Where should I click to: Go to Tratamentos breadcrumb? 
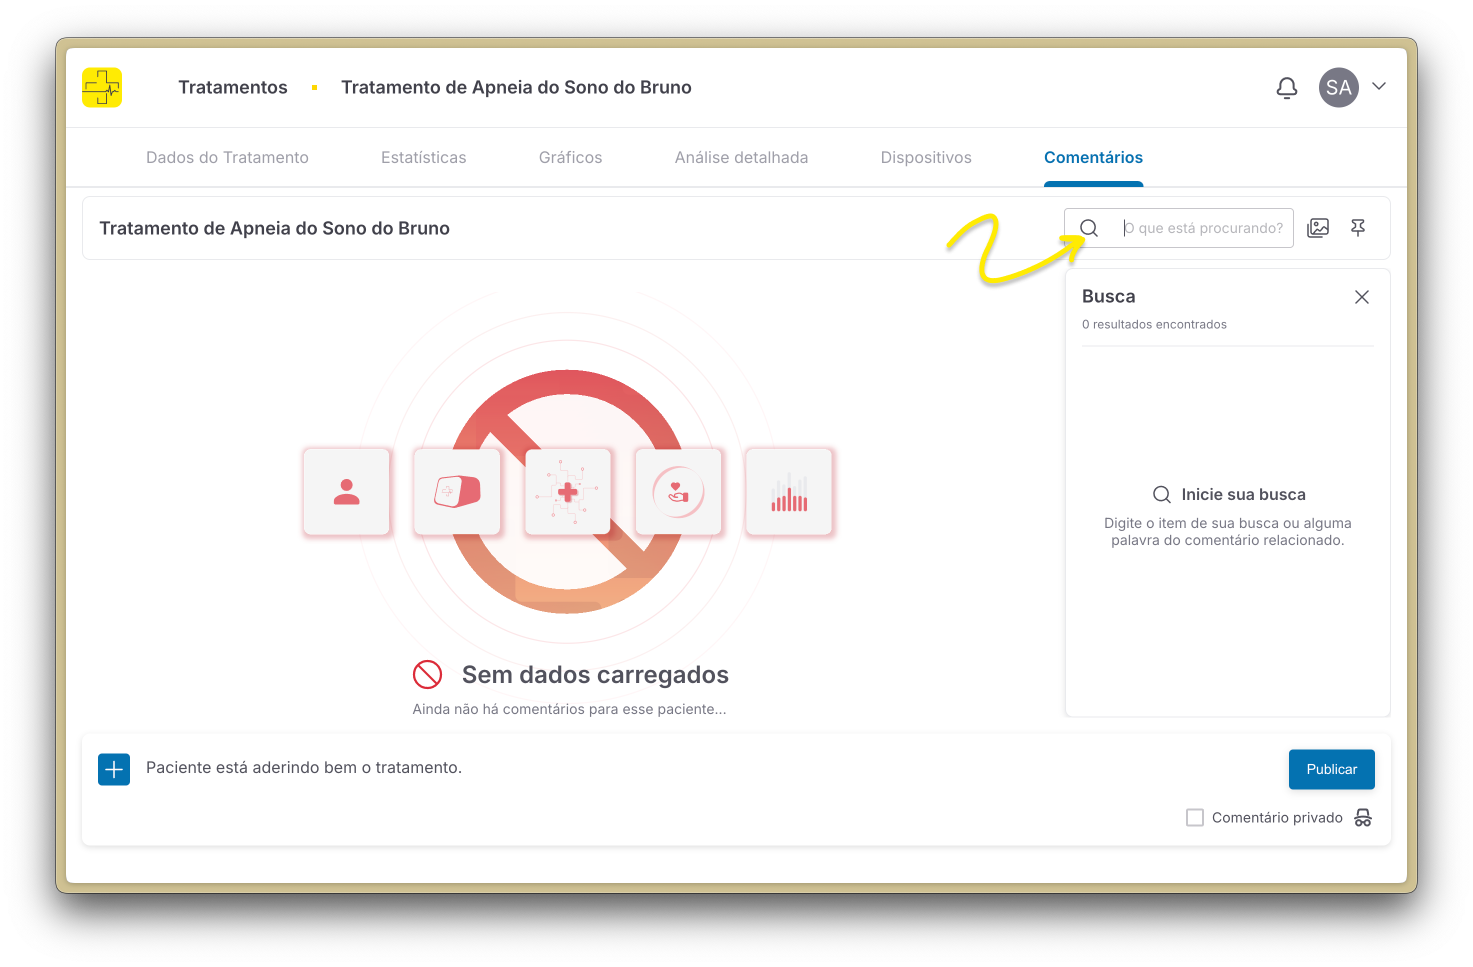pos(232,88)
